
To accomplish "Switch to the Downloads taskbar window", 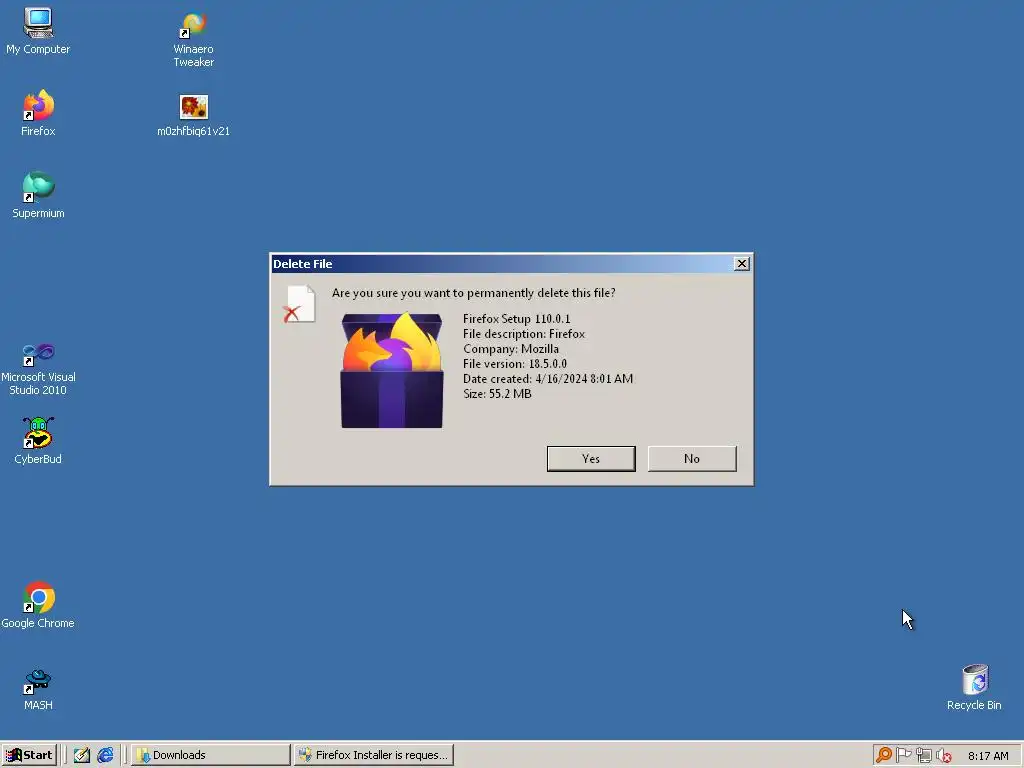I will [x=210, y=755].
